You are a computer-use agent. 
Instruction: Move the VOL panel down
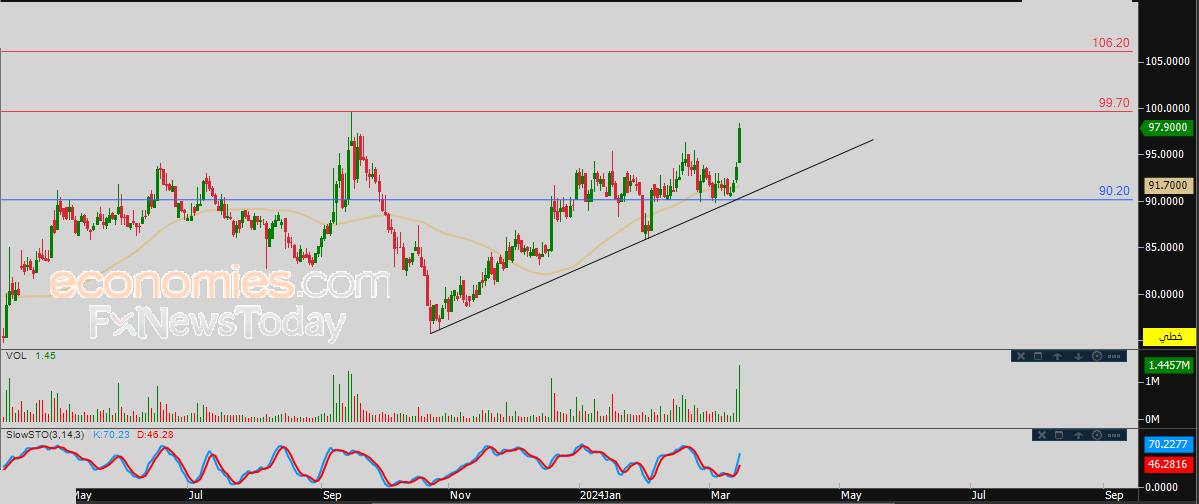(1078, 356)
